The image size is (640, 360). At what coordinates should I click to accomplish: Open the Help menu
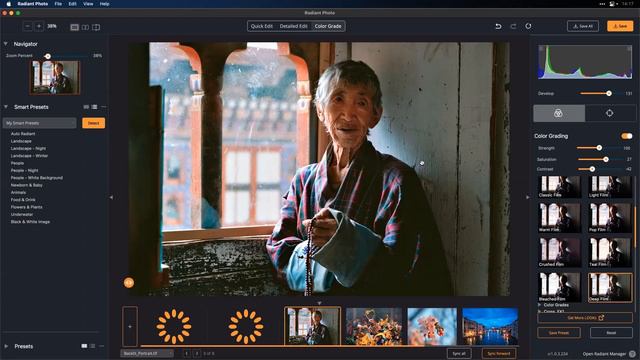coord(104,4)
